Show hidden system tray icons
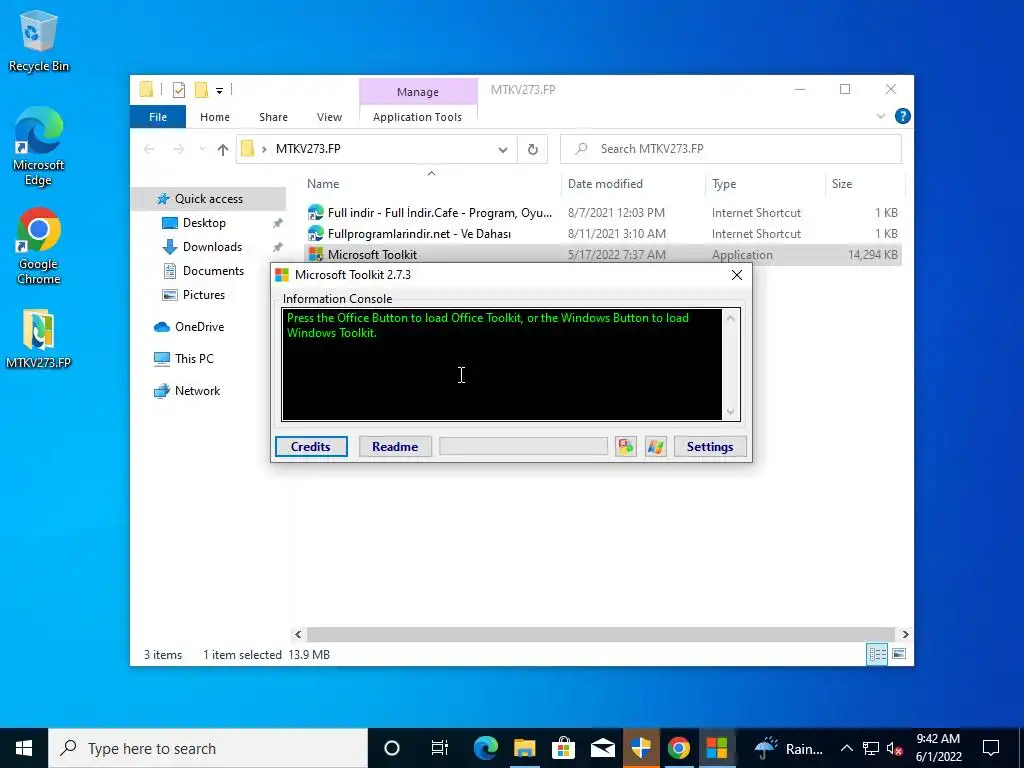Viewport: 1024px width, 768px height. click(x=846, y=748)
